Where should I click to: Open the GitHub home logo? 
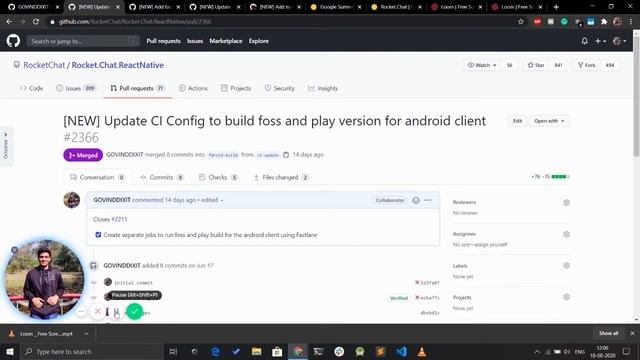13,41
